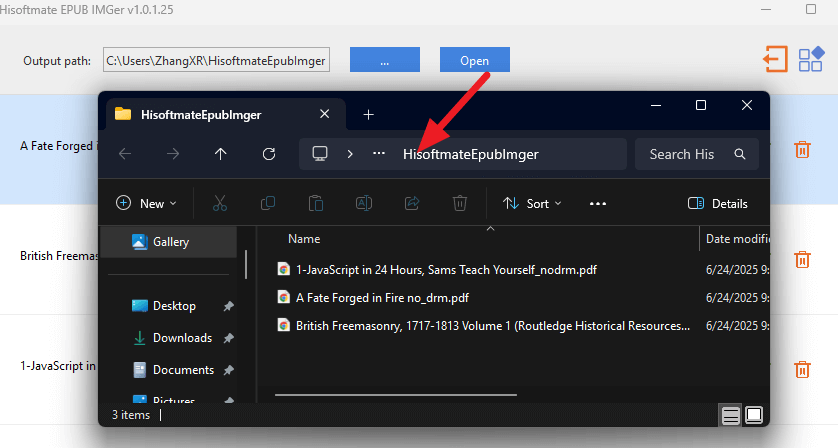The width and height of the screenshot is (838, 448).
Task: Click the Paste clipboard icon
Action: (x=316, y=203)
